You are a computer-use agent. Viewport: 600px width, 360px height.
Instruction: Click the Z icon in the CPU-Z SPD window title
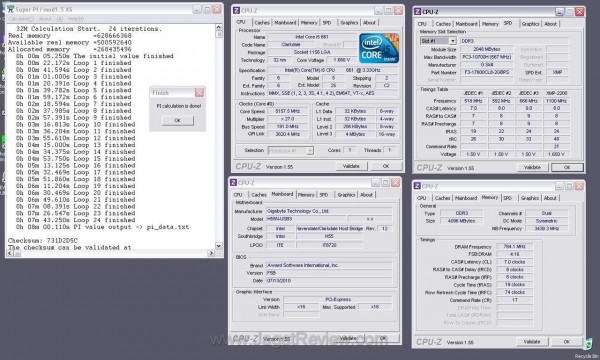coord(417,12)
